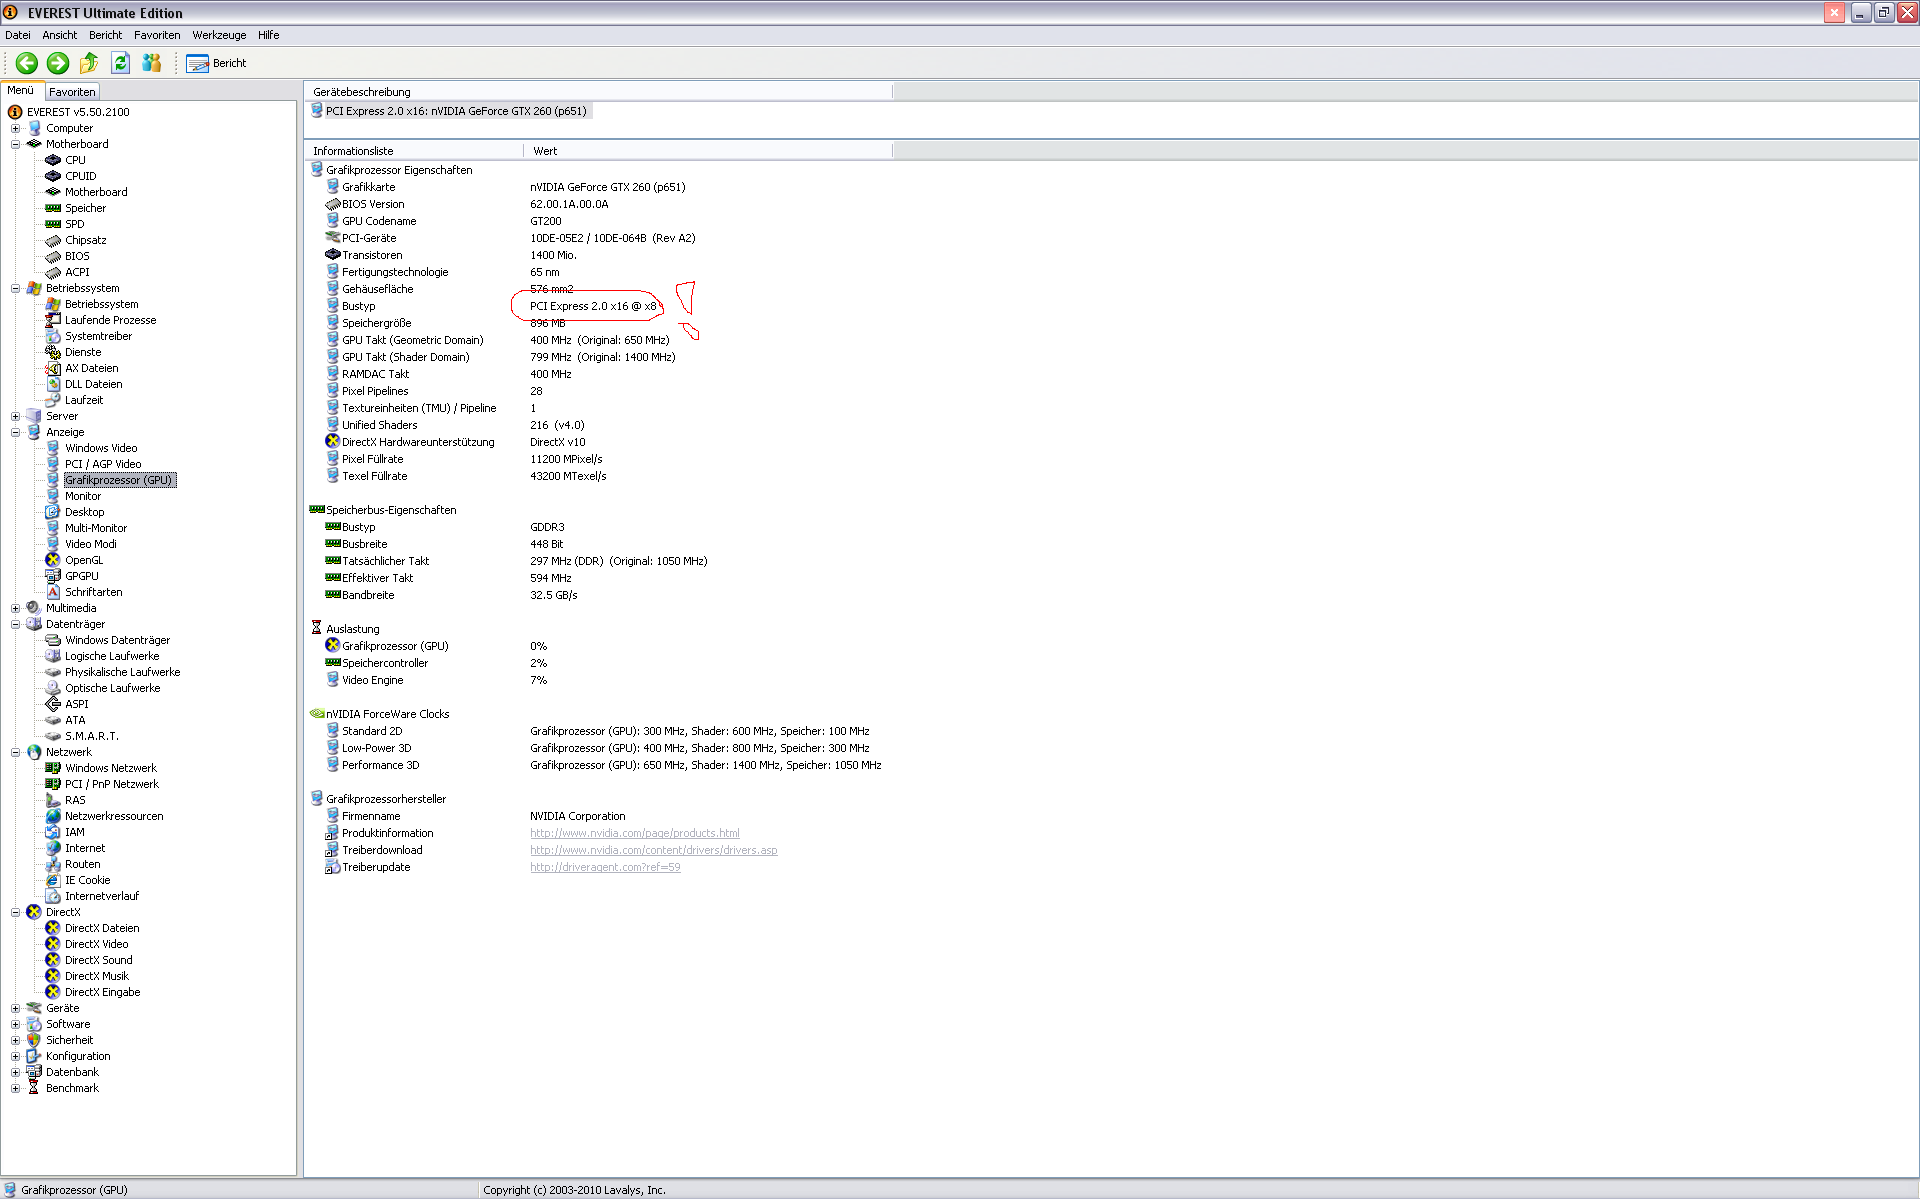
Task: Expand the Multimedia tree node
Action: [x=15, y=608]
